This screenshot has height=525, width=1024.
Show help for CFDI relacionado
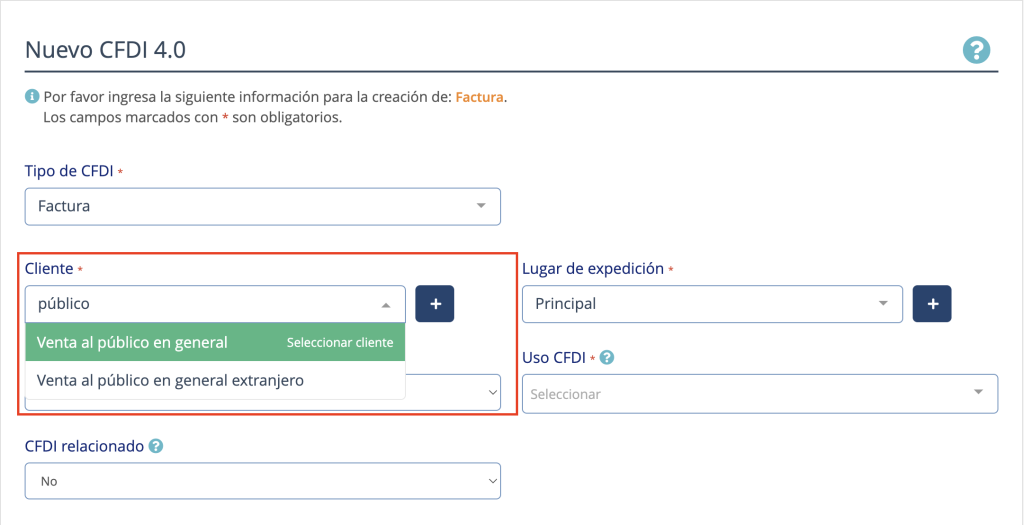(x=156, y=447)
